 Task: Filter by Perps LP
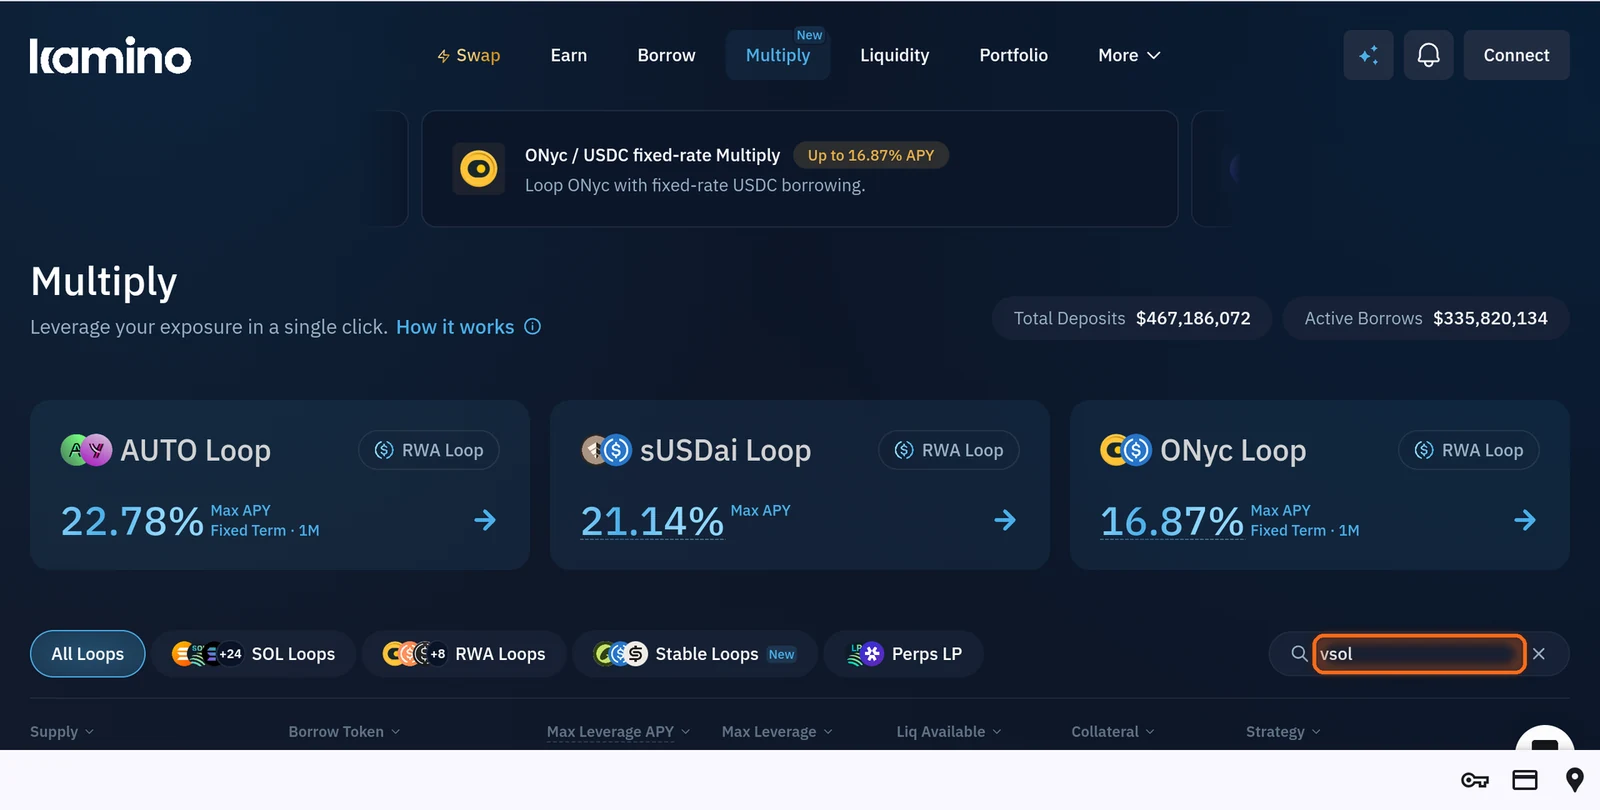(x=904, y=654)
